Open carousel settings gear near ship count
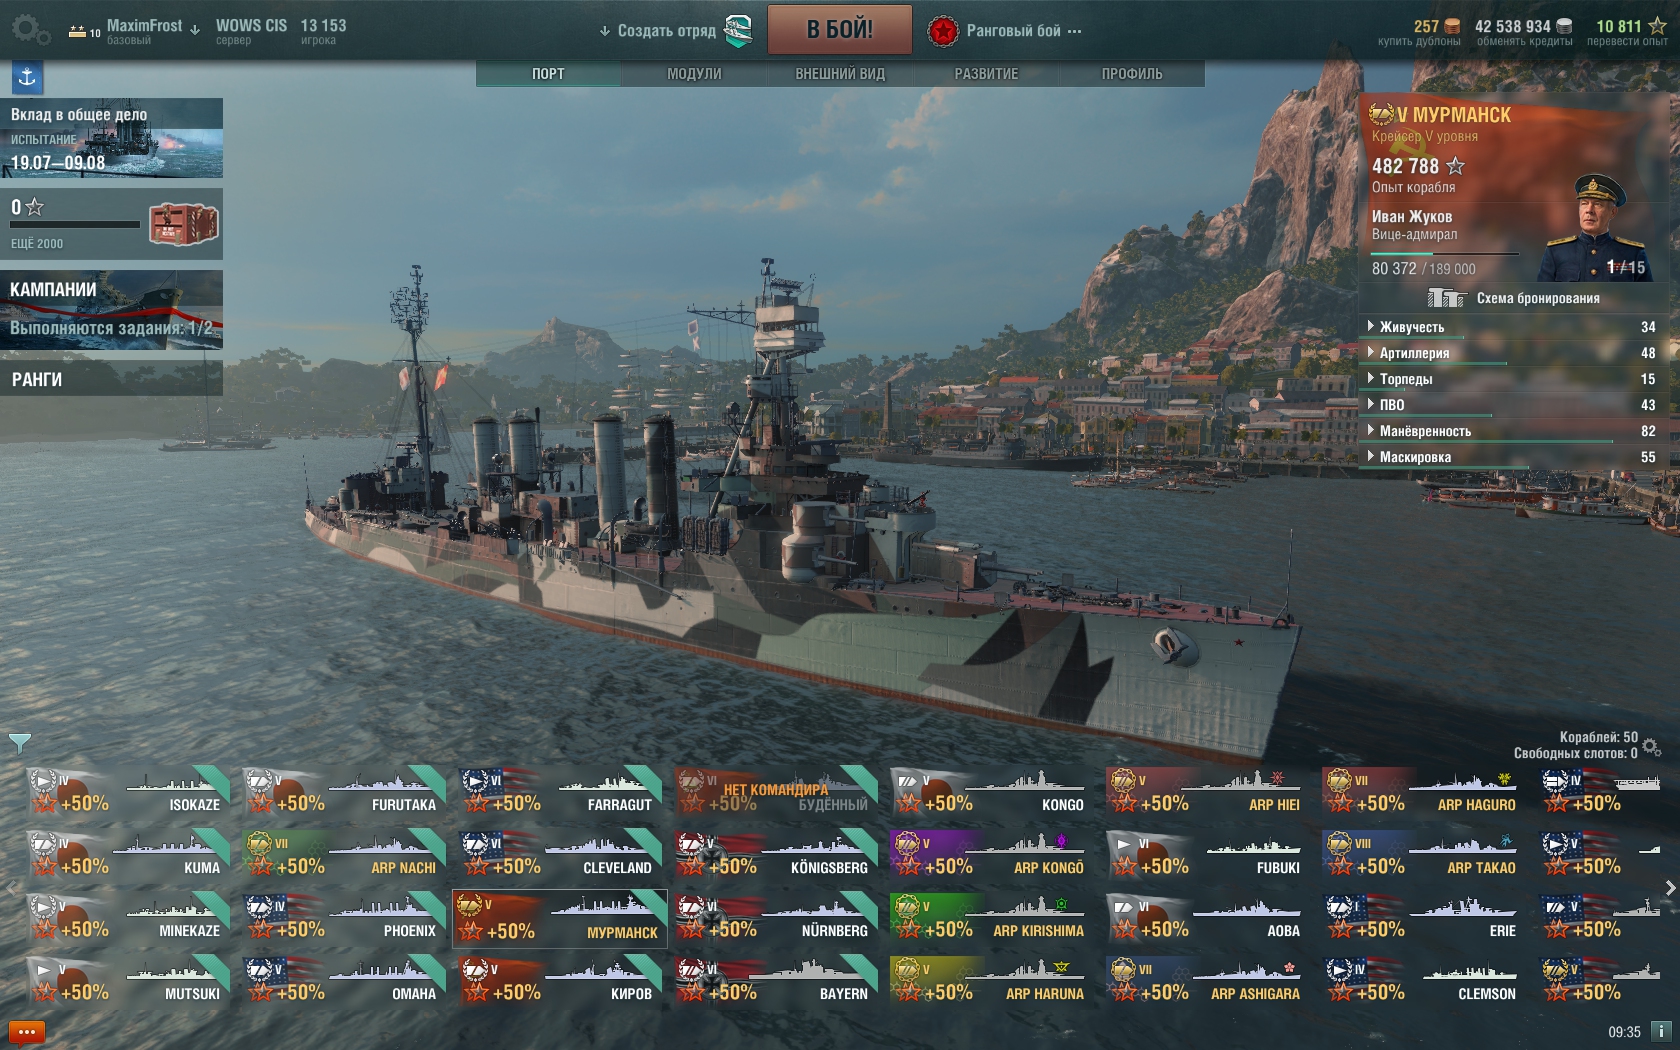1680x1050 pixels. 1652,746
